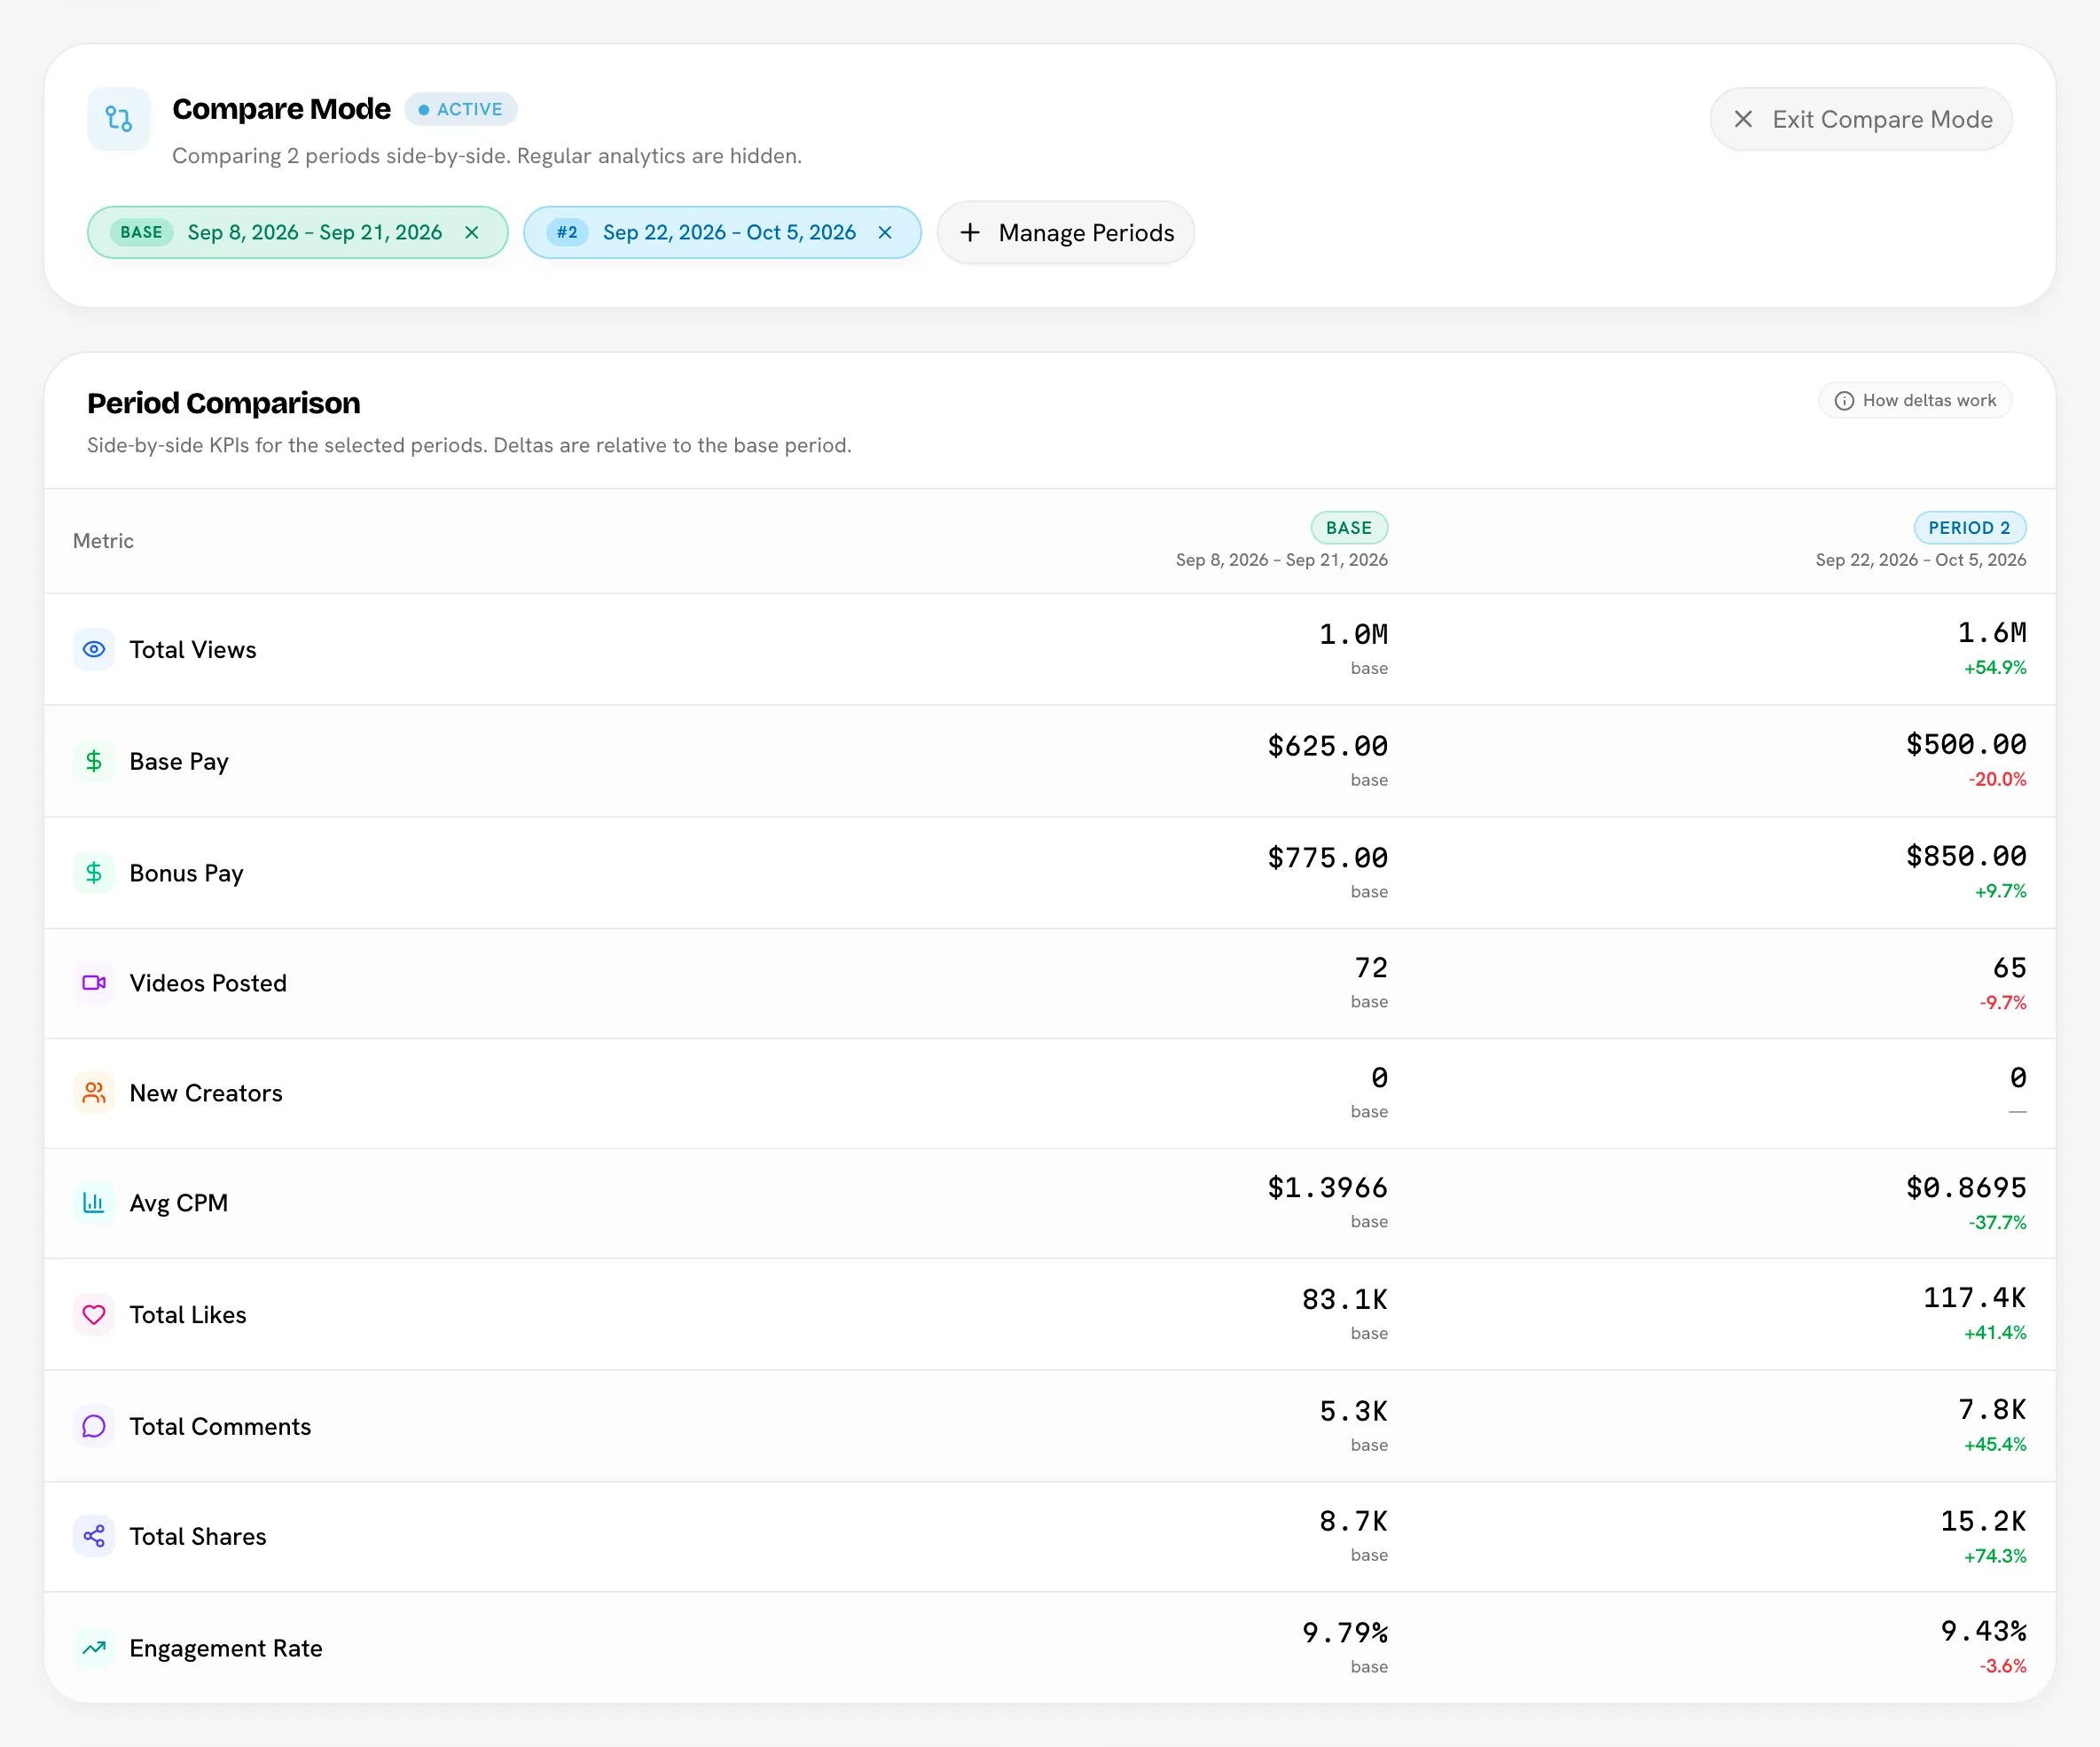
Task: Click the Engagement Rate label
Action: [226, 1649]
